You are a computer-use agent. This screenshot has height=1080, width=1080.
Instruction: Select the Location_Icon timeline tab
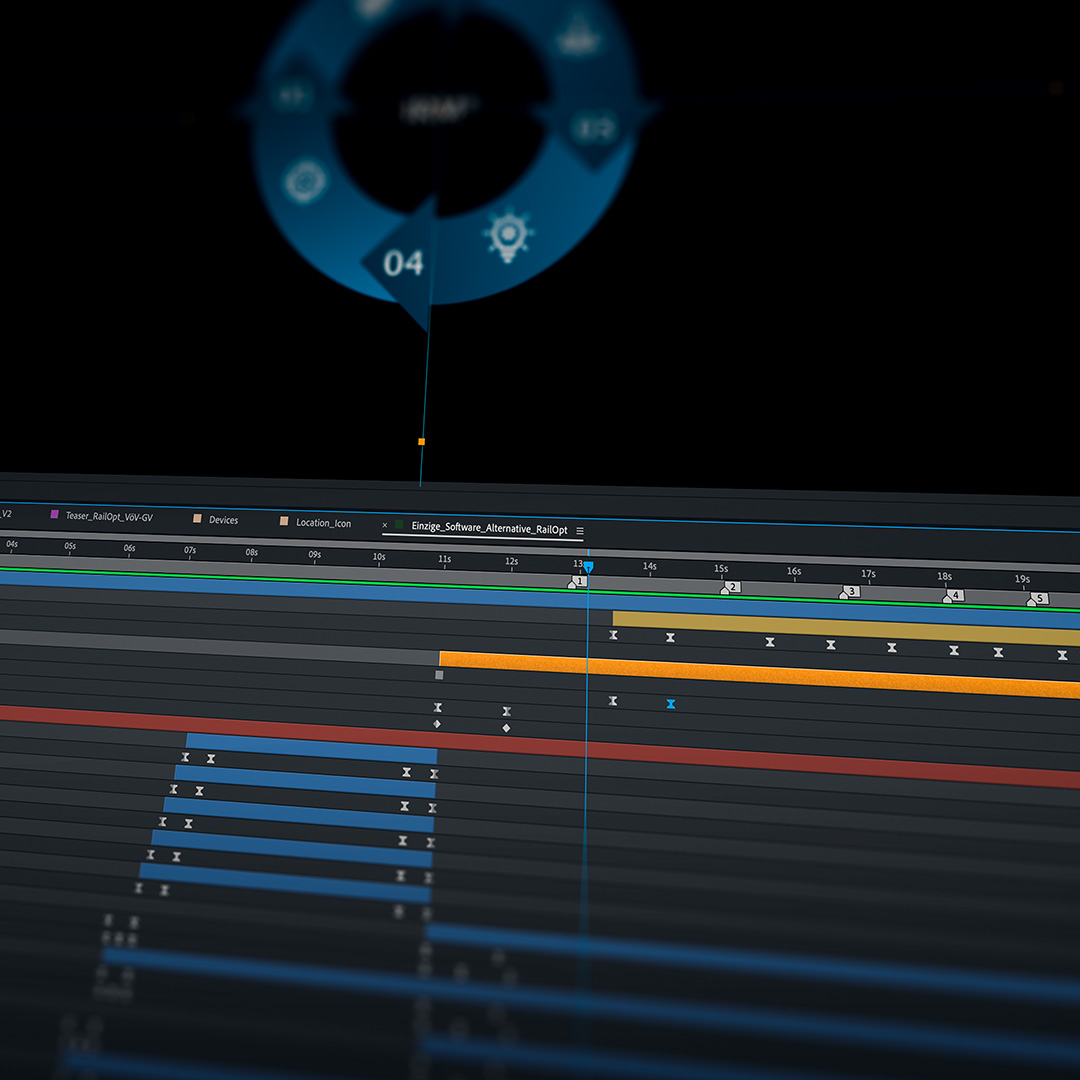[323, 523]
